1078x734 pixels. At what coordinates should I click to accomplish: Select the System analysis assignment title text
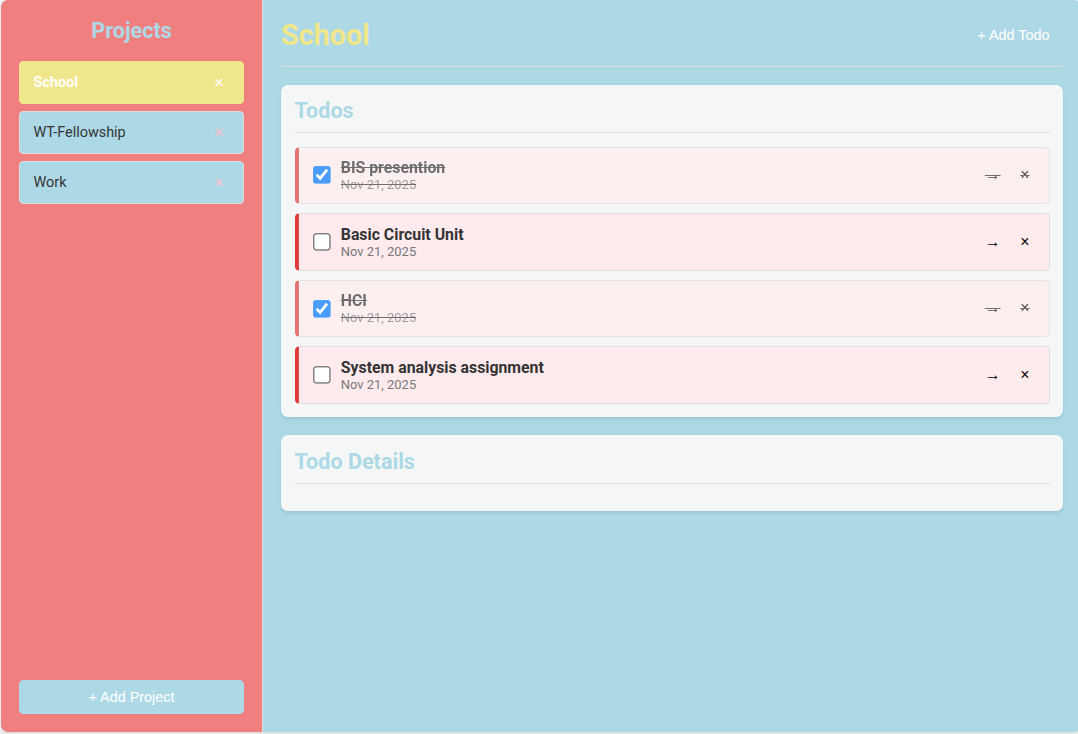442,367
